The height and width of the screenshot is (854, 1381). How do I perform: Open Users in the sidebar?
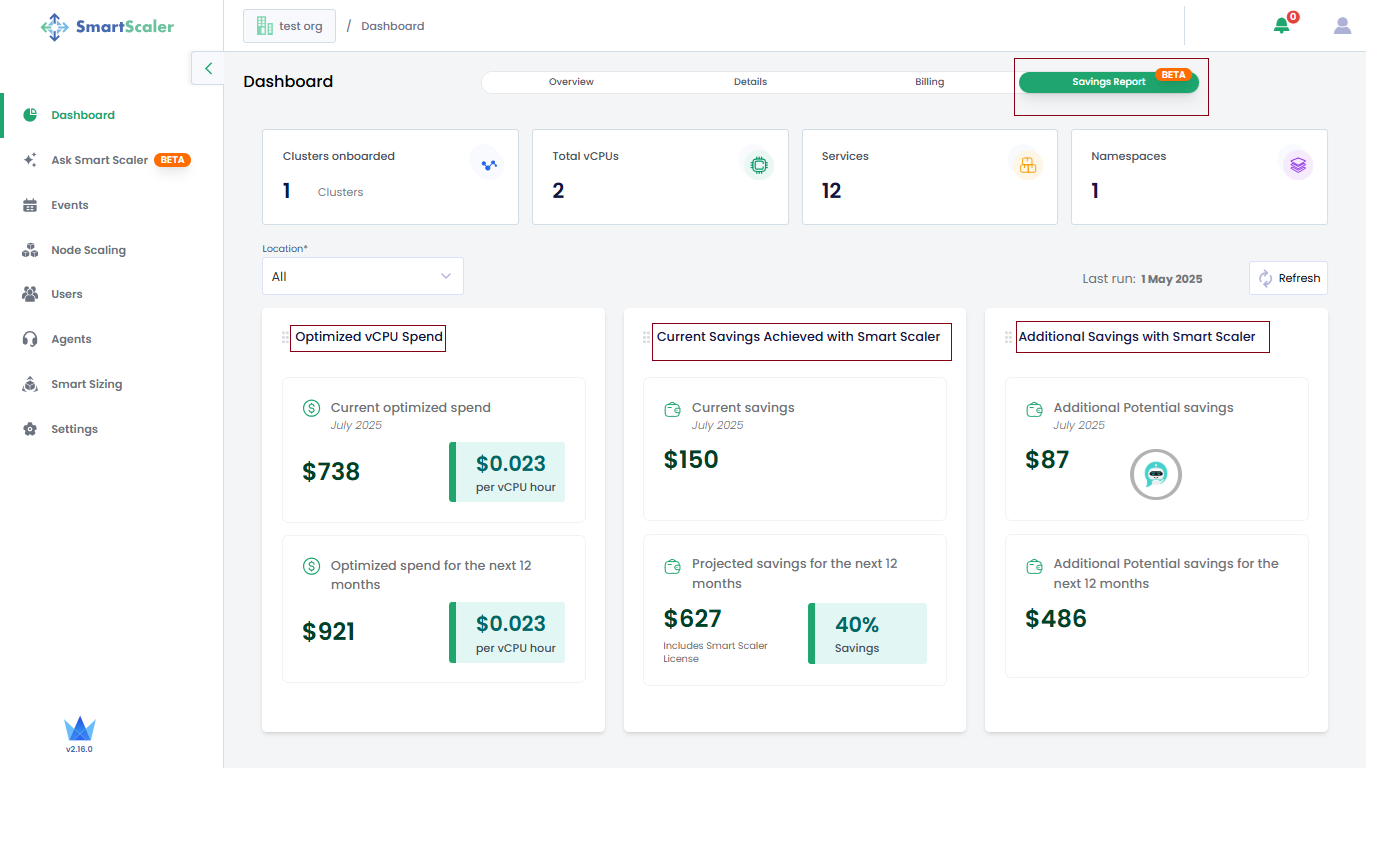[x=67, y=294]
